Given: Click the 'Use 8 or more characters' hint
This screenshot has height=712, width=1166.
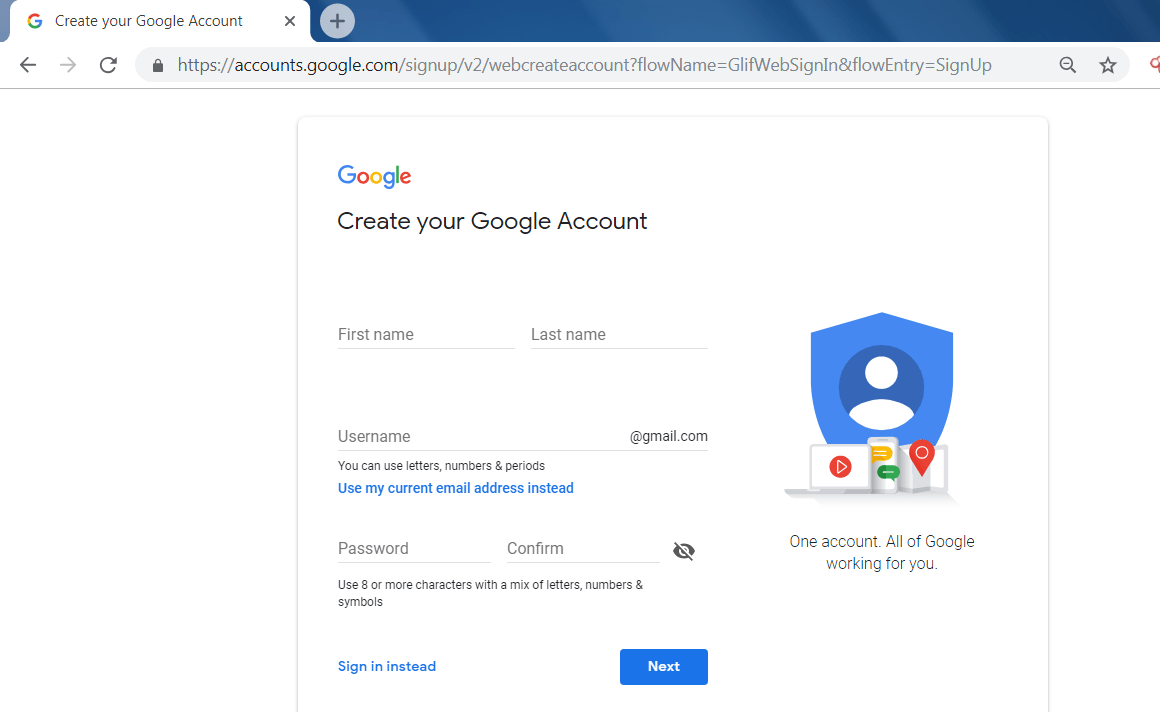Looking at the screenshot, I should pos(490,593).
